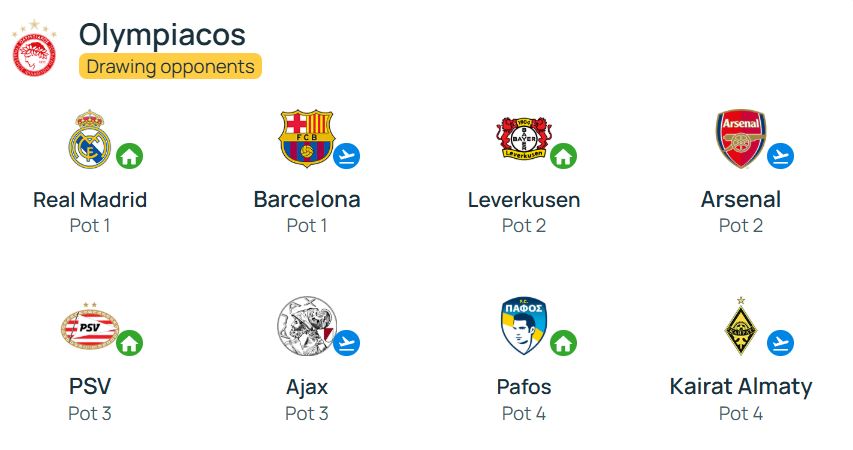Select the Arsenal cannon crest
The height and width of the screenshot is (450, 853).
[741, 139]
